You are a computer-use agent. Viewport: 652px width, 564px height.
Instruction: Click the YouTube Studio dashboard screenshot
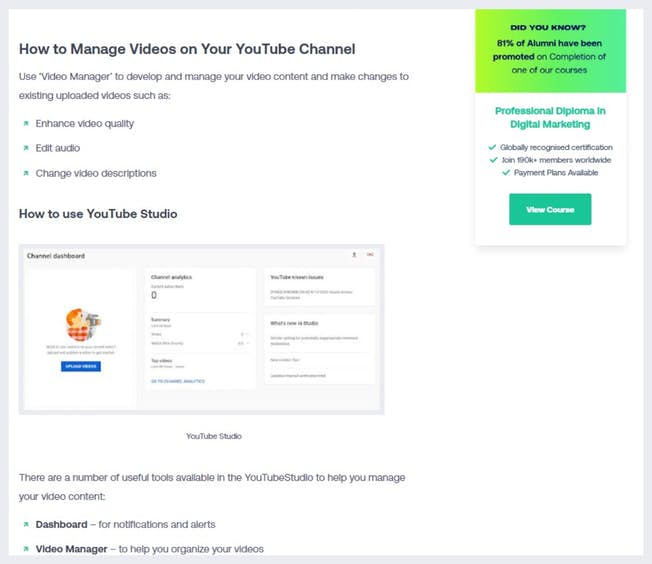coord(201,329)
